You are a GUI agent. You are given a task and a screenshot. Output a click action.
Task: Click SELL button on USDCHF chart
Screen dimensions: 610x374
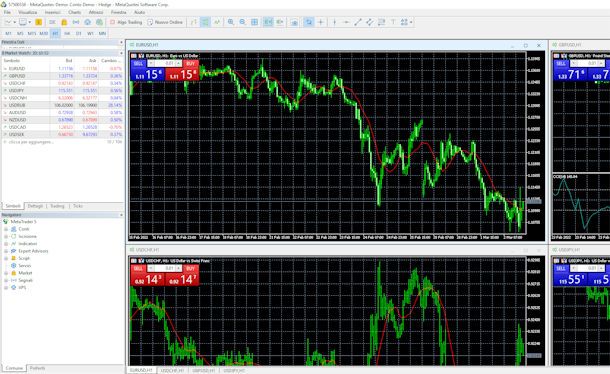click(x=138, y=269)
